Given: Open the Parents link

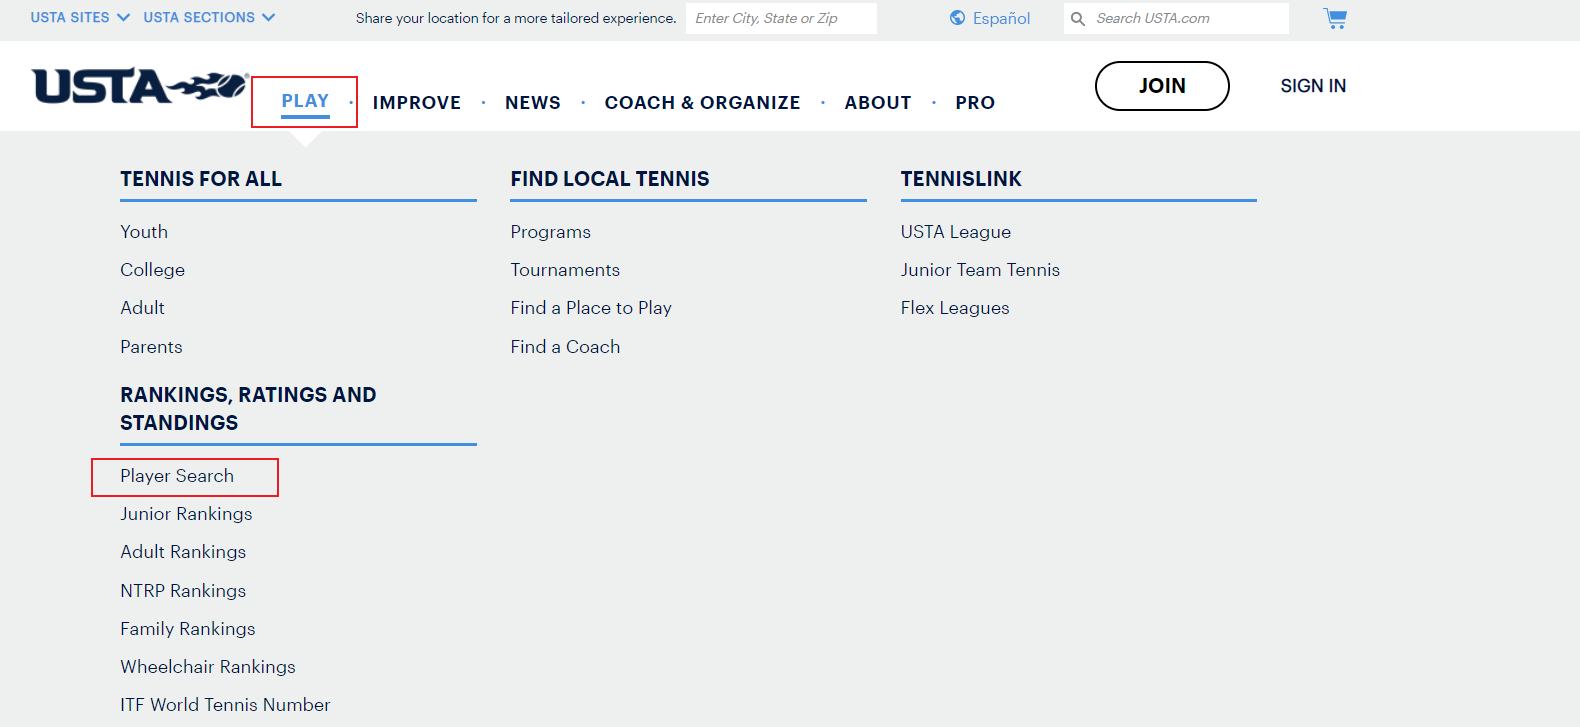Looking at the screenshot, I should coord(151,347).
